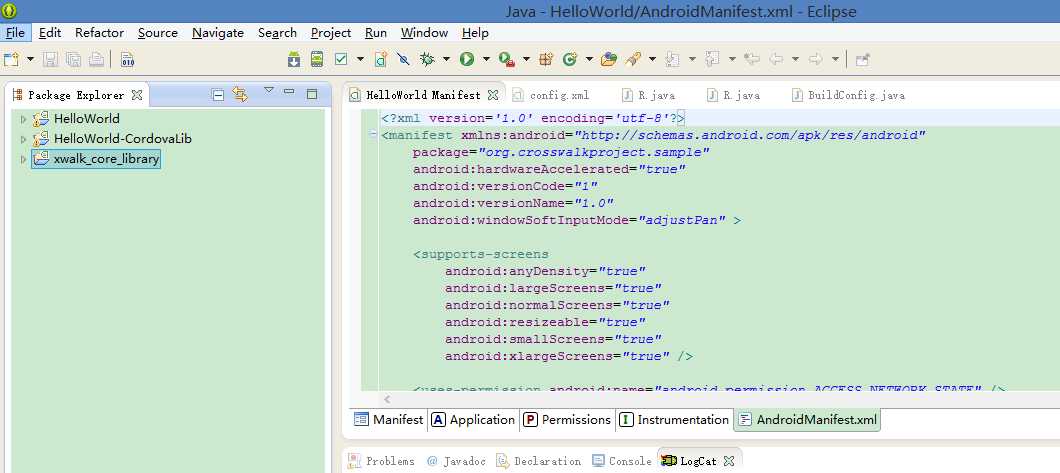This screenshot has height=473, width=1060.
Task: Switch to the Manifest form tab
Action: pos(389,420)
